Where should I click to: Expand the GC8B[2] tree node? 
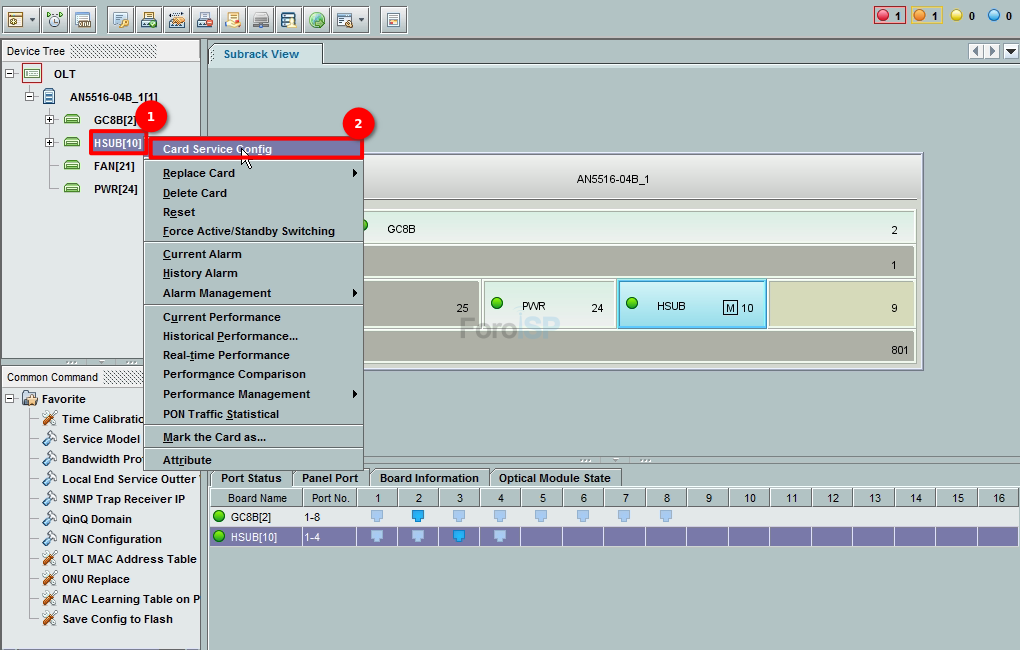tap(49, 120)
